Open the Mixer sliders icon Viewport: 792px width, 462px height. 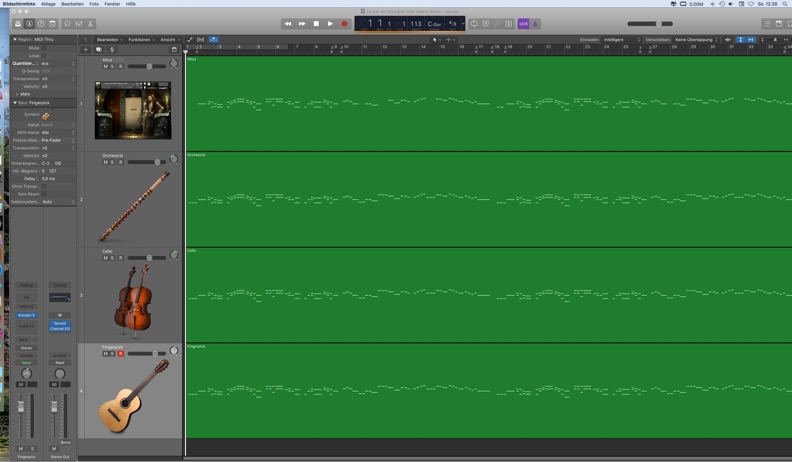click(x=79, y=24)
